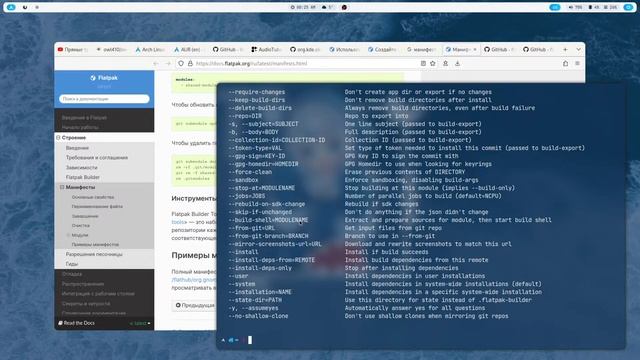The width and height of the screenshot is (640, 360).
Task: Expand the Read the Docs version selector
Action: point(140,323)
